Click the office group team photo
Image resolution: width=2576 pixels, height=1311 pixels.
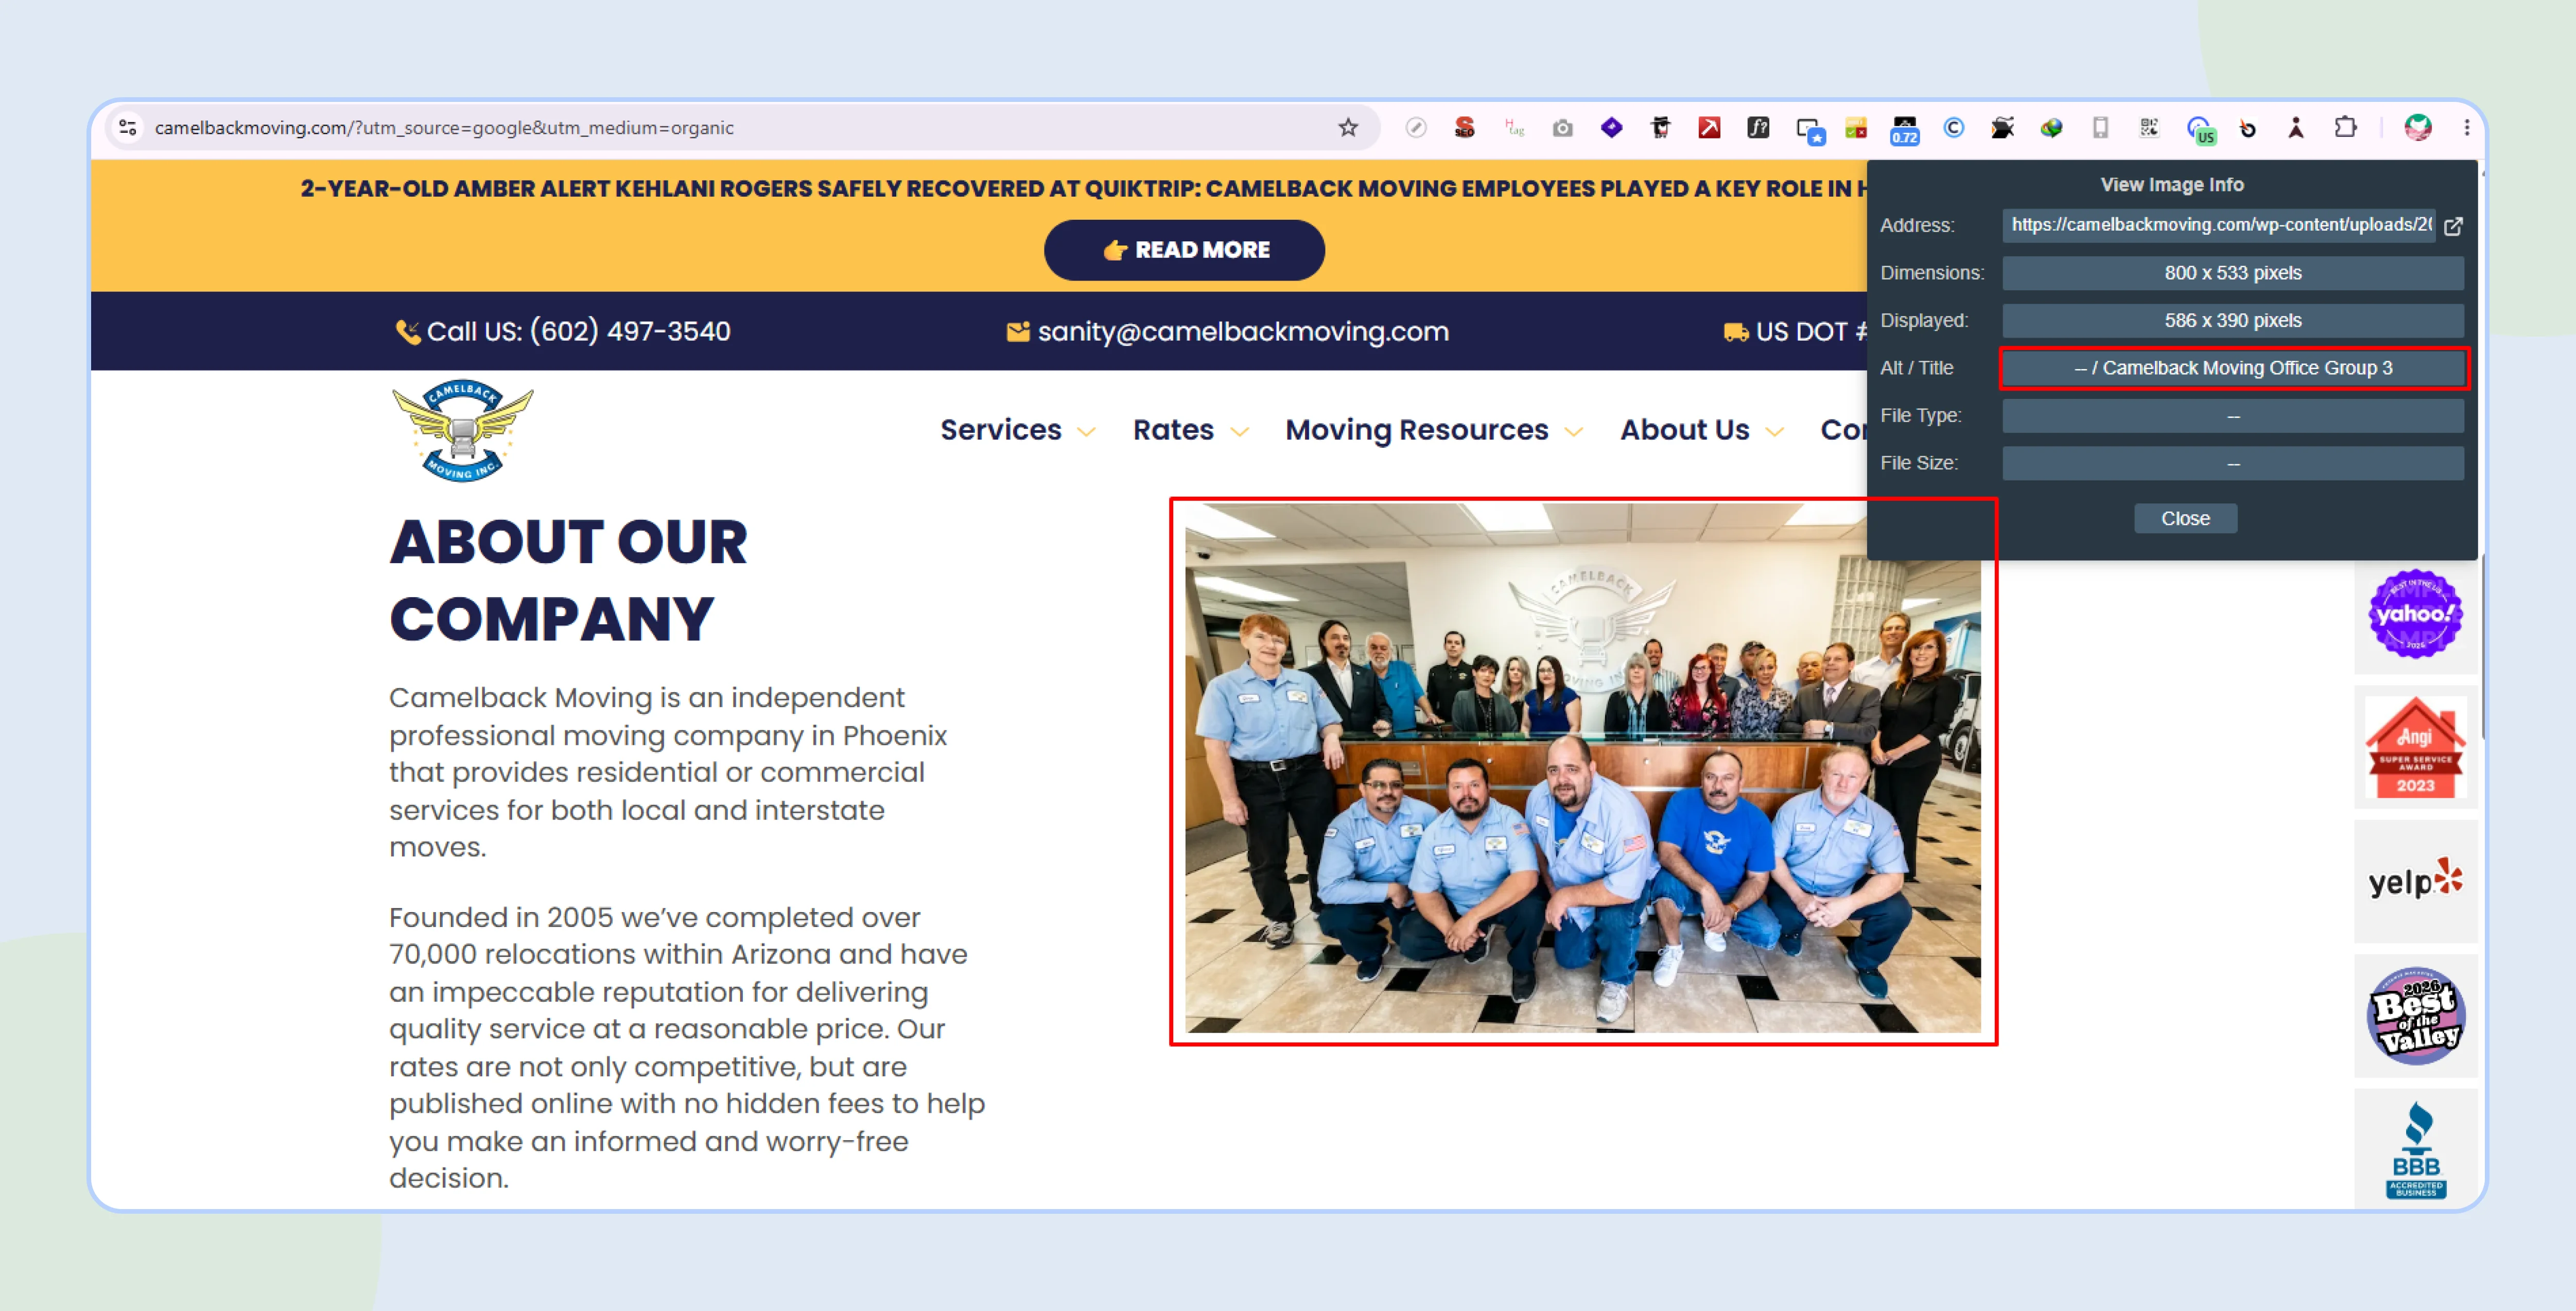pyautogui.click(x=1582, y=769)
